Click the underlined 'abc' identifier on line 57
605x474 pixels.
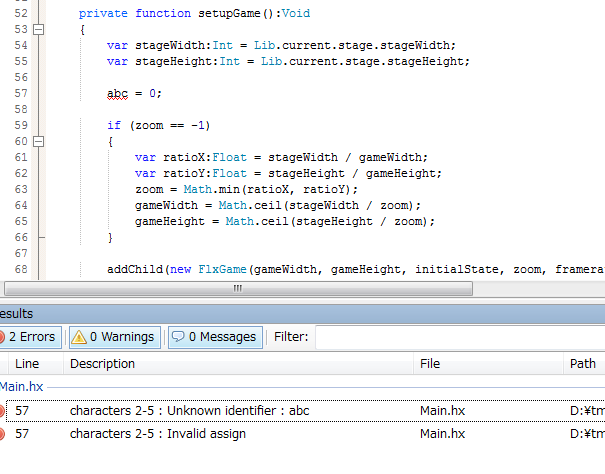117,93
